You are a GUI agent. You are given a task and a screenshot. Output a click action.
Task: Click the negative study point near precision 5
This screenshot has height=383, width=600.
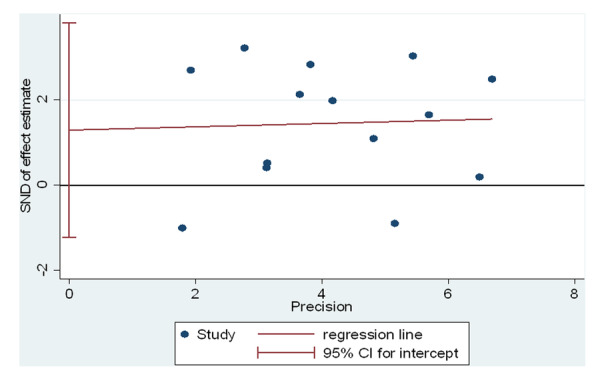click(395, 223)
